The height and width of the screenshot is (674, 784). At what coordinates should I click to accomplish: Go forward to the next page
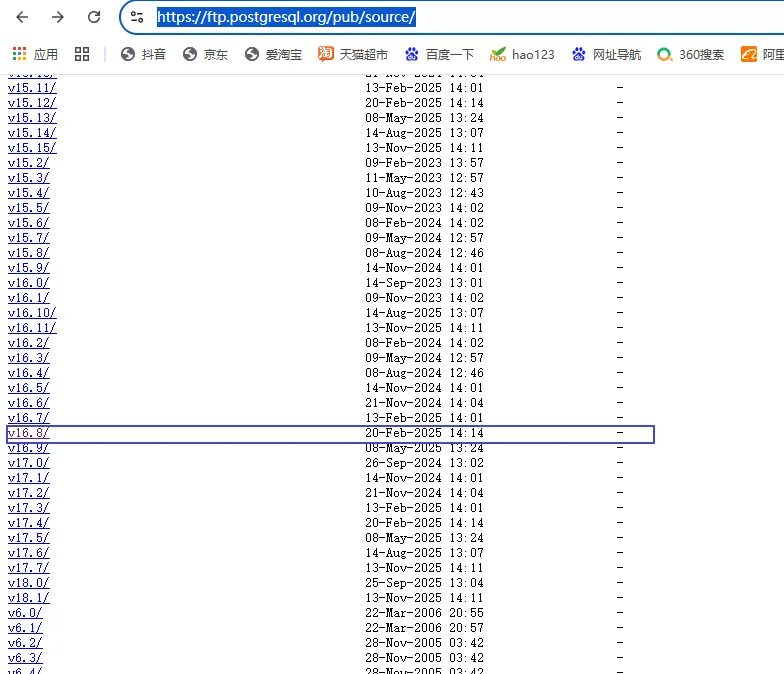click(x=58, y=17)
